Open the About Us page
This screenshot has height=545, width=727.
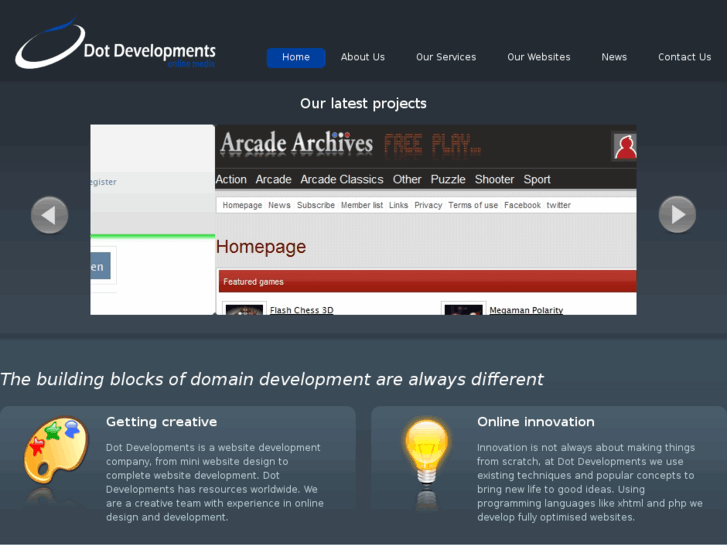click(363, 57)
